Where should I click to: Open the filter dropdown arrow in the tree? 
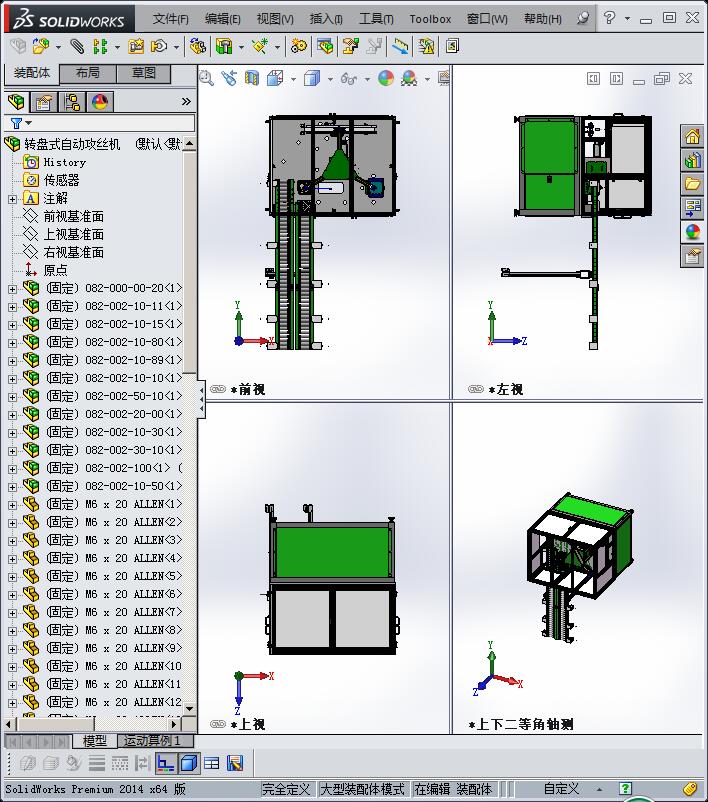pyautogui.click(x=29, y=123)
